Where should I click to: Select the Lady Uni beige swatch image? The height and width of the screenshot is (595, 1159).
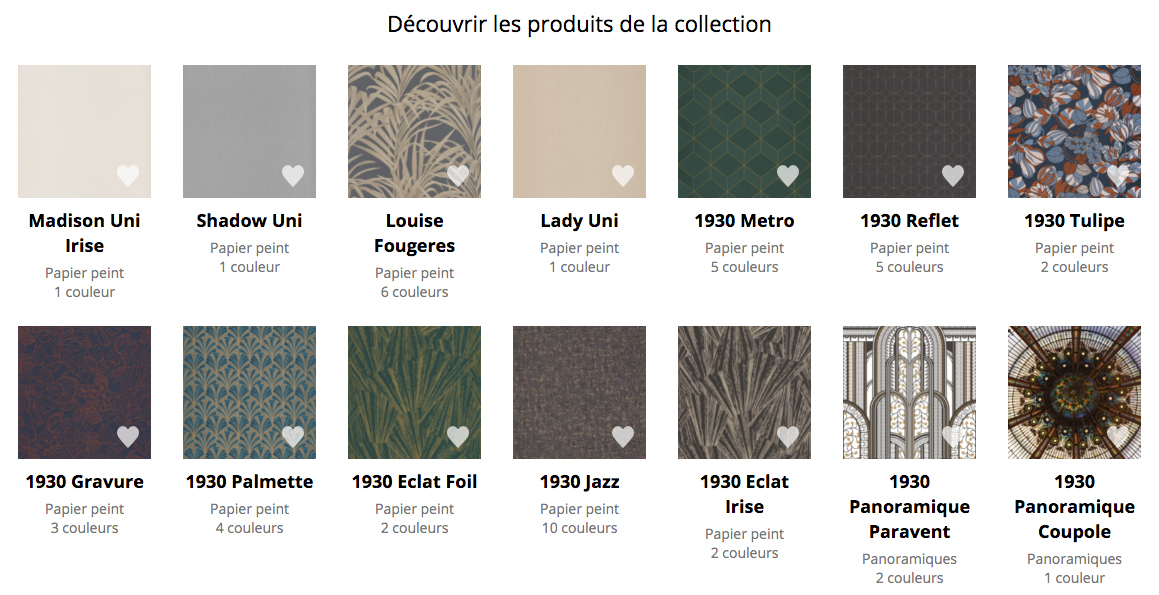point(580,132)
